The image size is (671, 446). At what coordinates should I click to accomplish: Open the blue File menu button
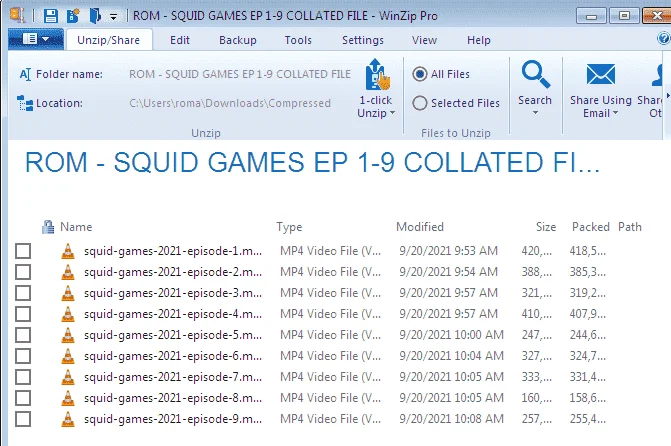[36, 39]
